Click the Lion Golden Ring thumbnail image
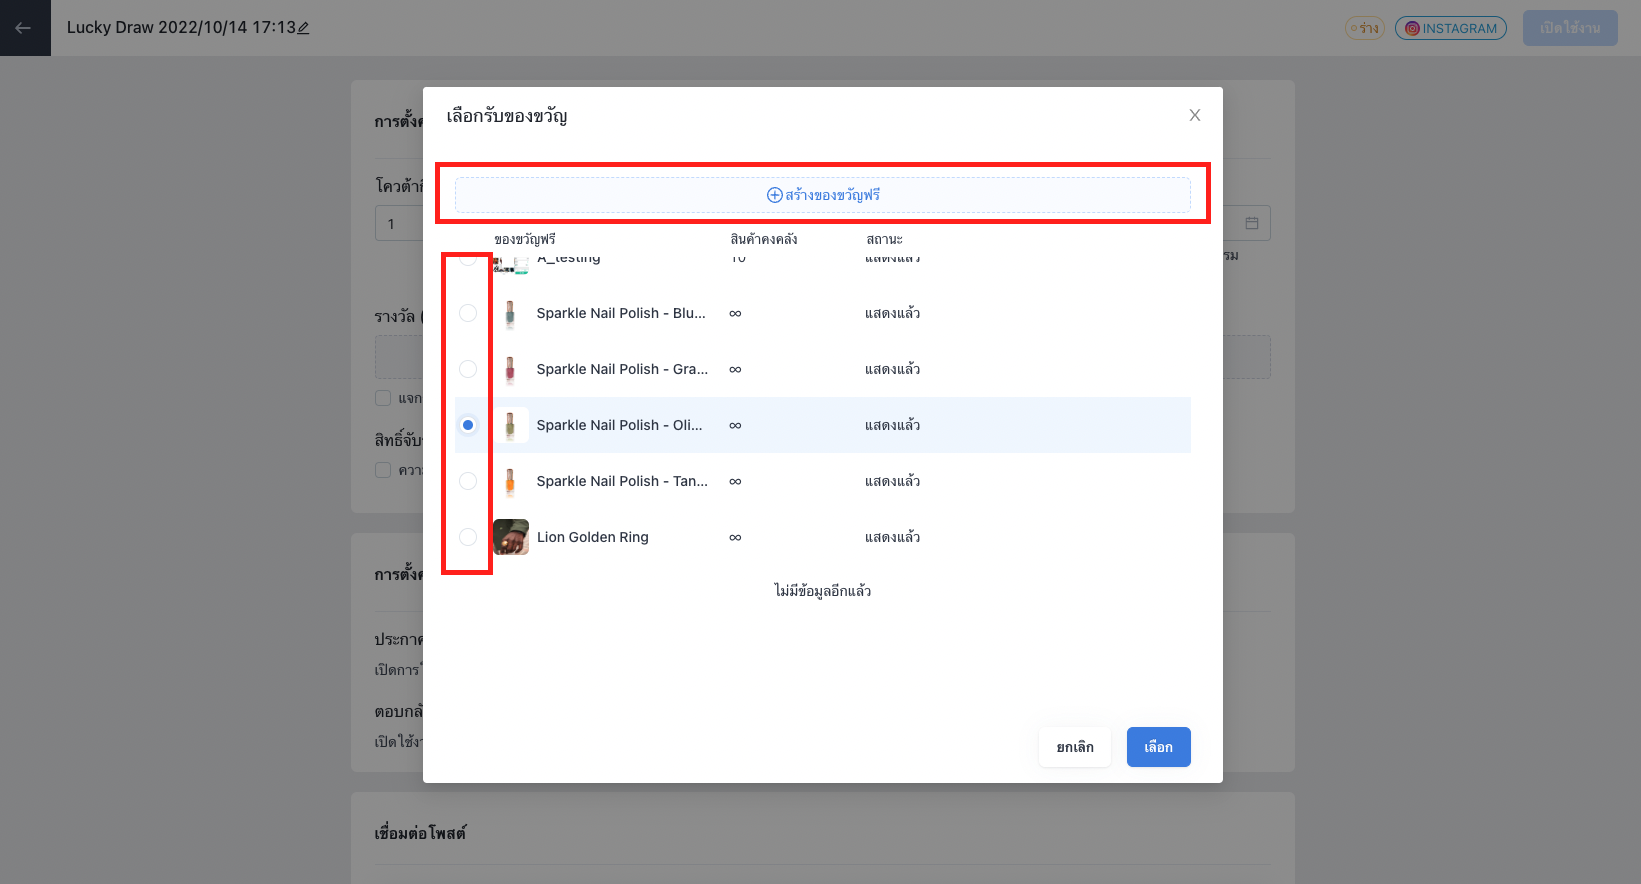Screen dimensions: 1641x884 click(511, 537)
